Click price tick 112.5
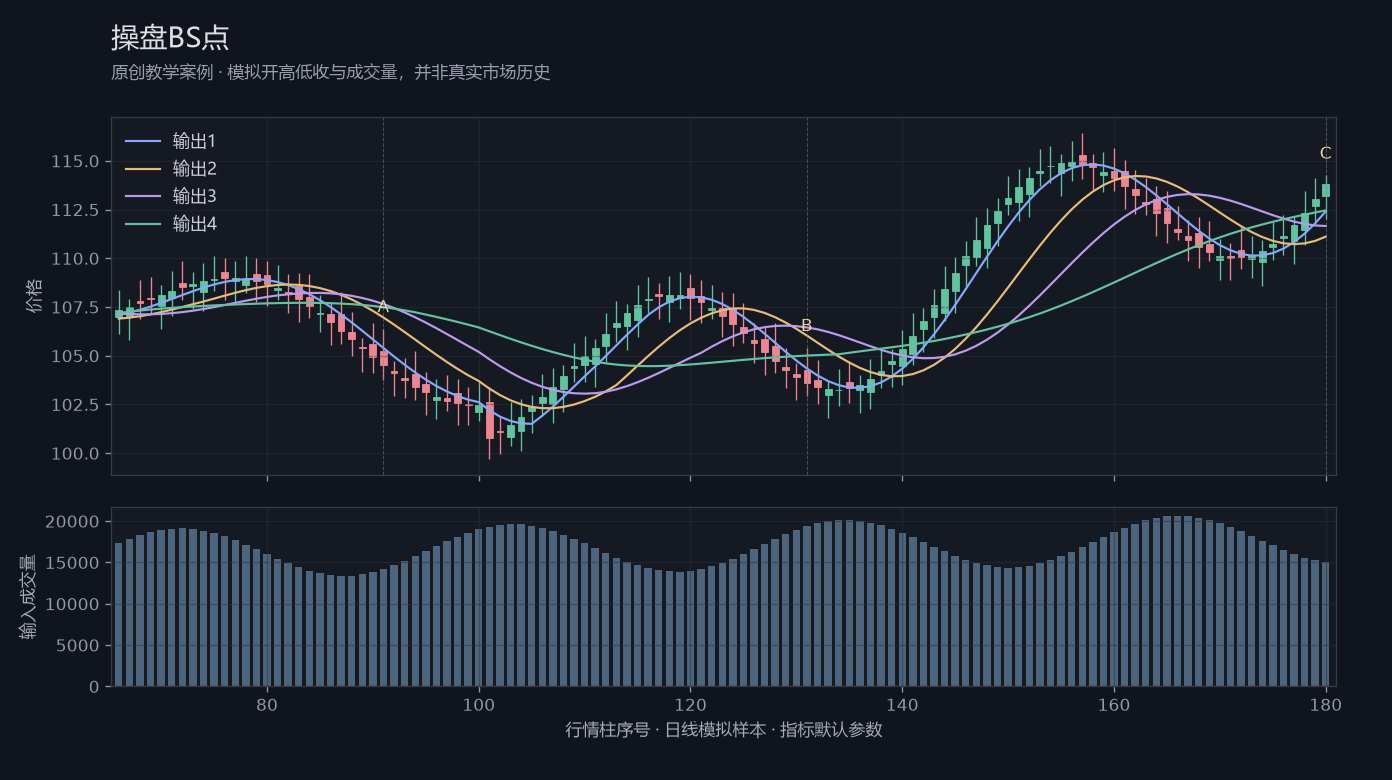The height and width of the screenshot is (780, 1392). pyautogui.click(x=75, y=210)
